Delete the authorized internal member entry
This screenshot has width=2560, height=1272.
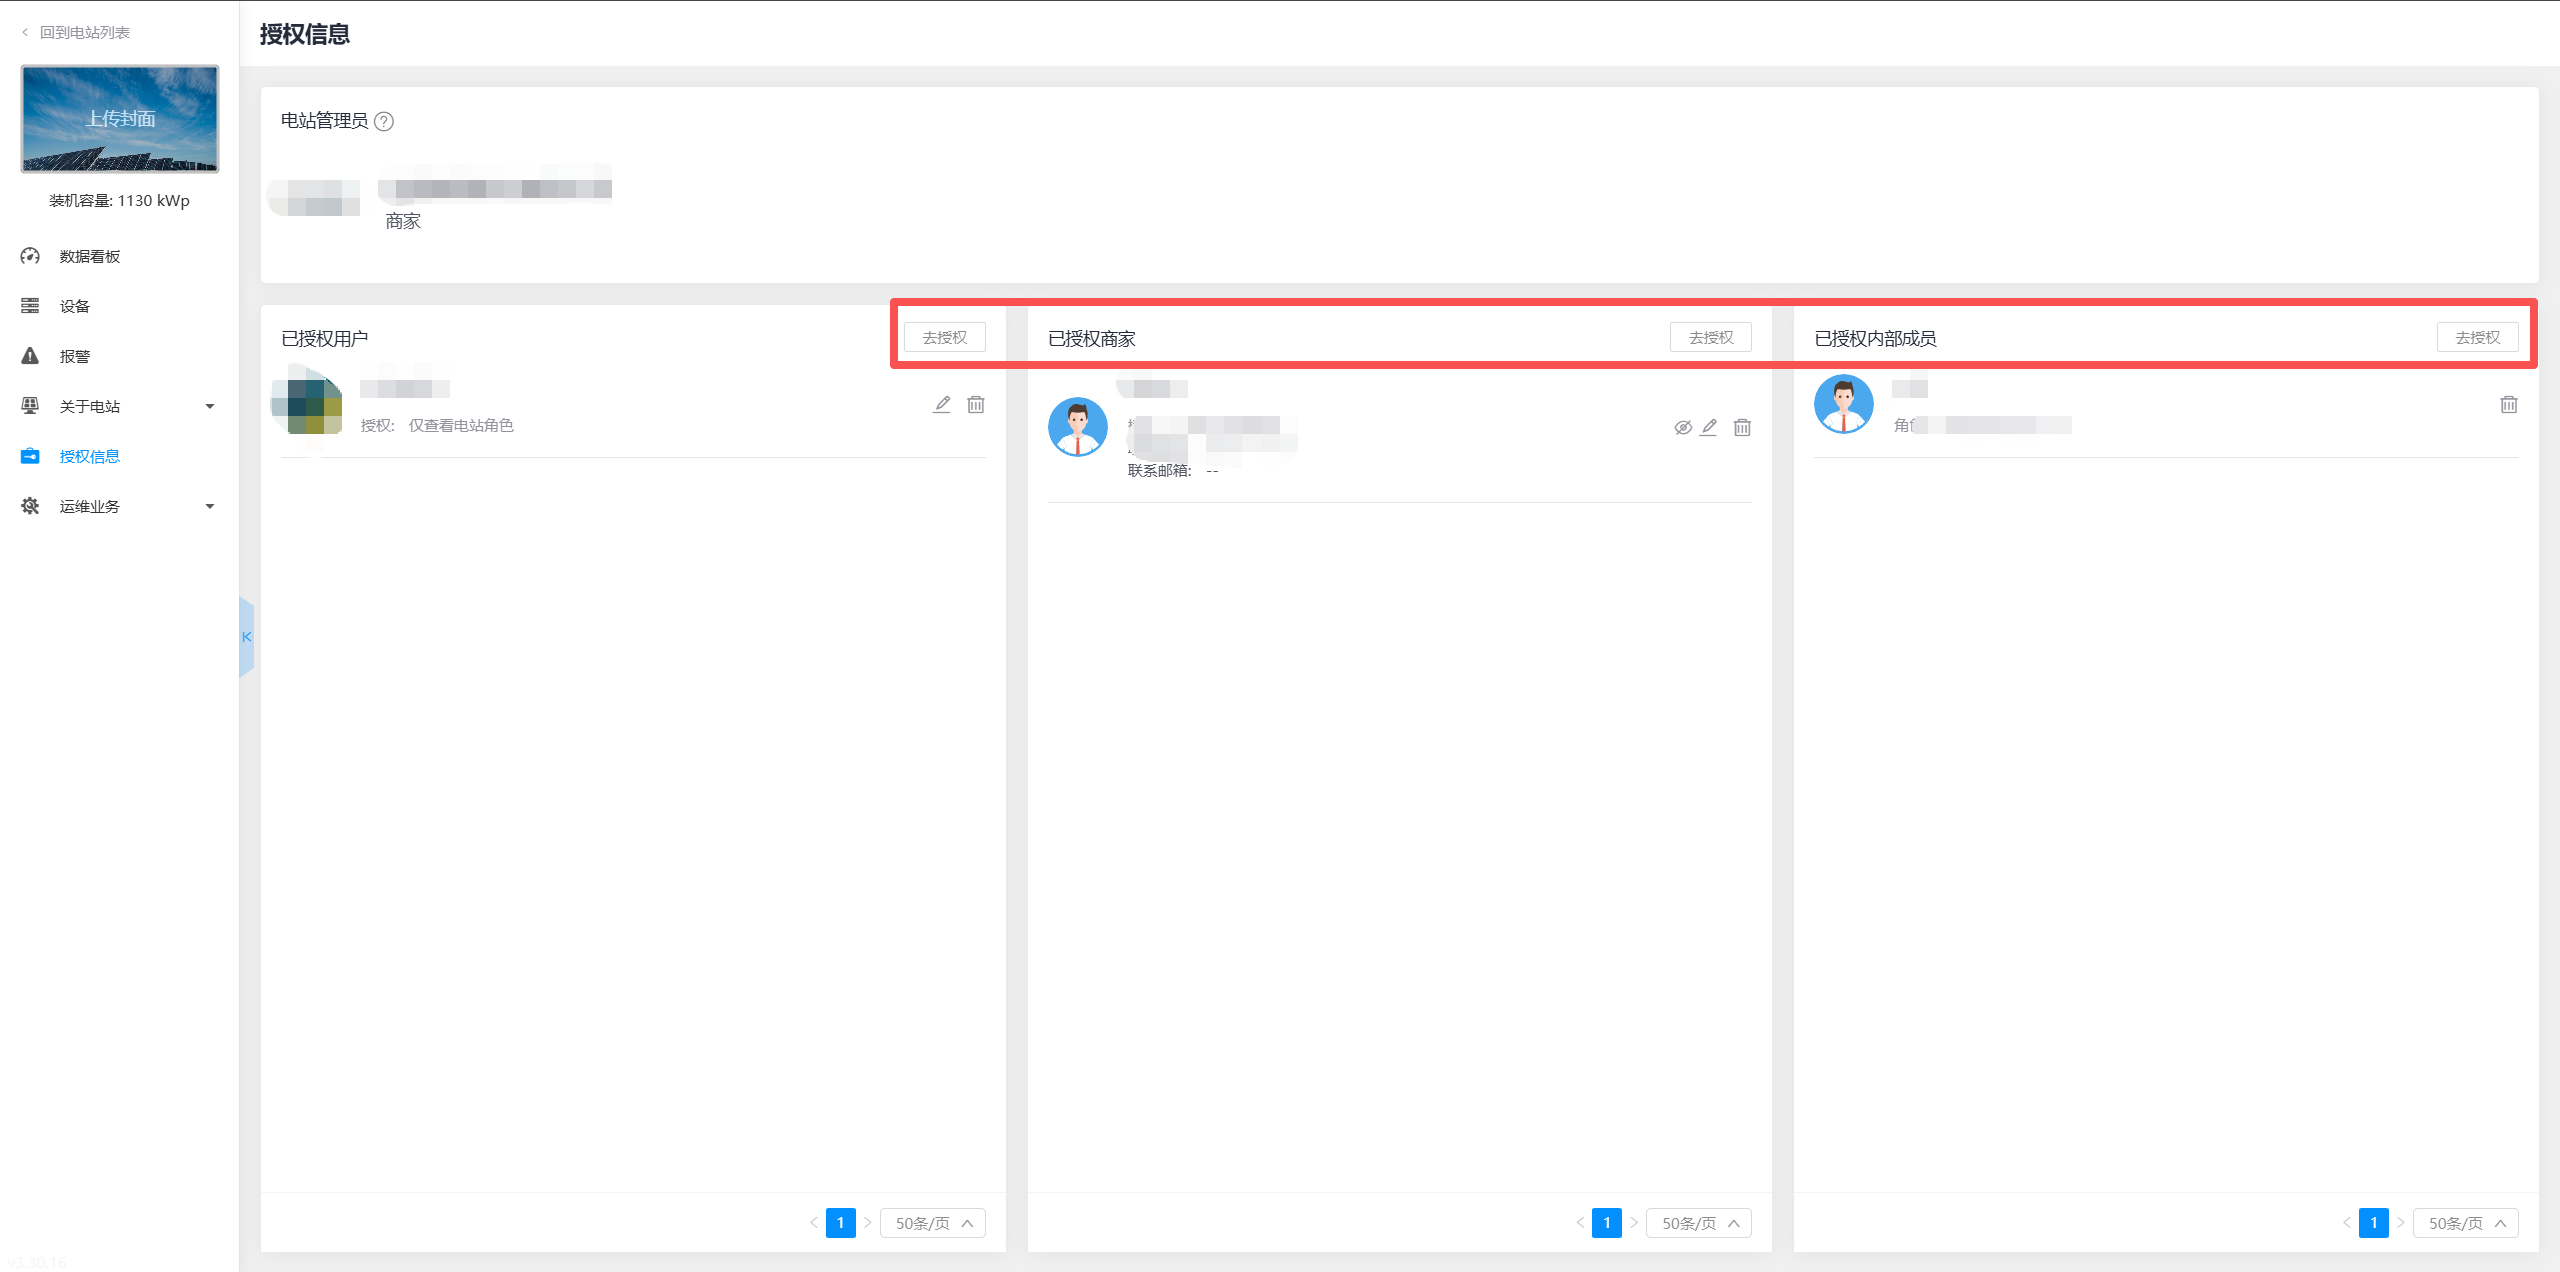point(2509,404)
